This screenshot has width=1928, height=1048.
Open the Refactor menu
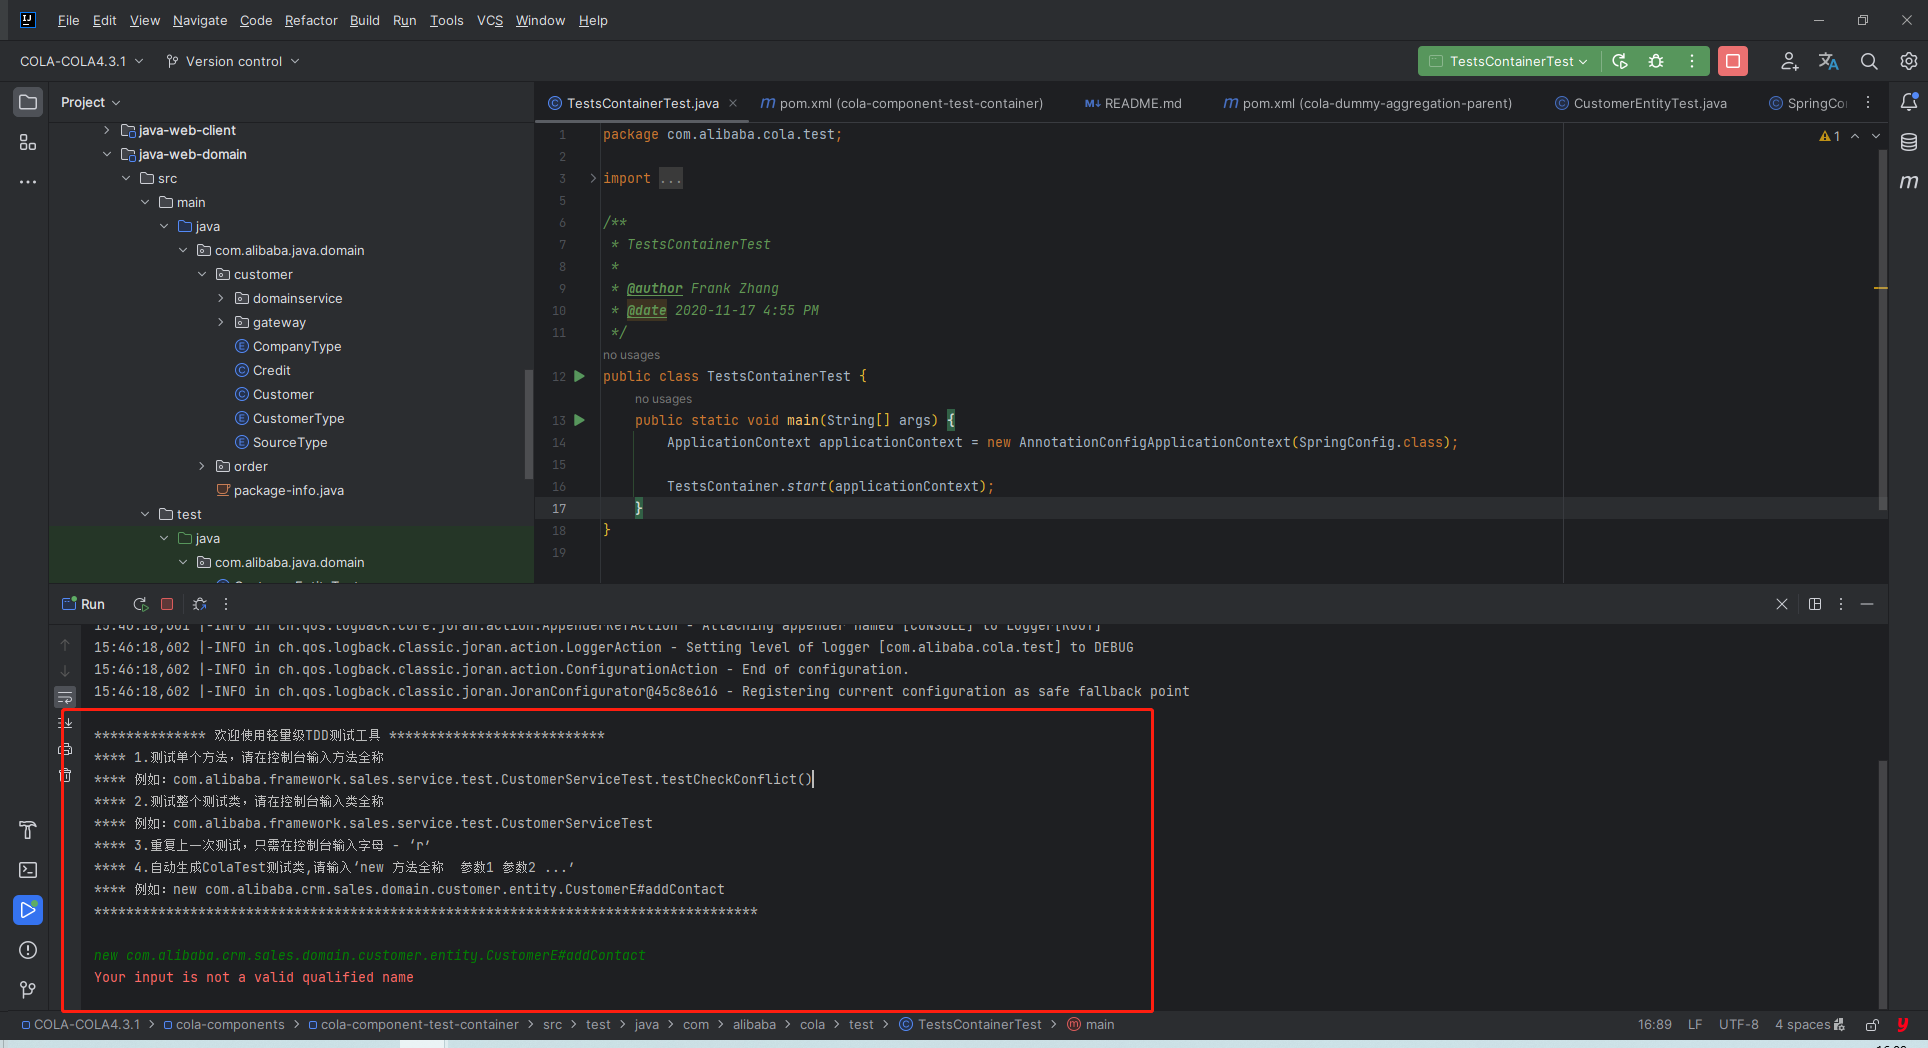tap(311, 20)
